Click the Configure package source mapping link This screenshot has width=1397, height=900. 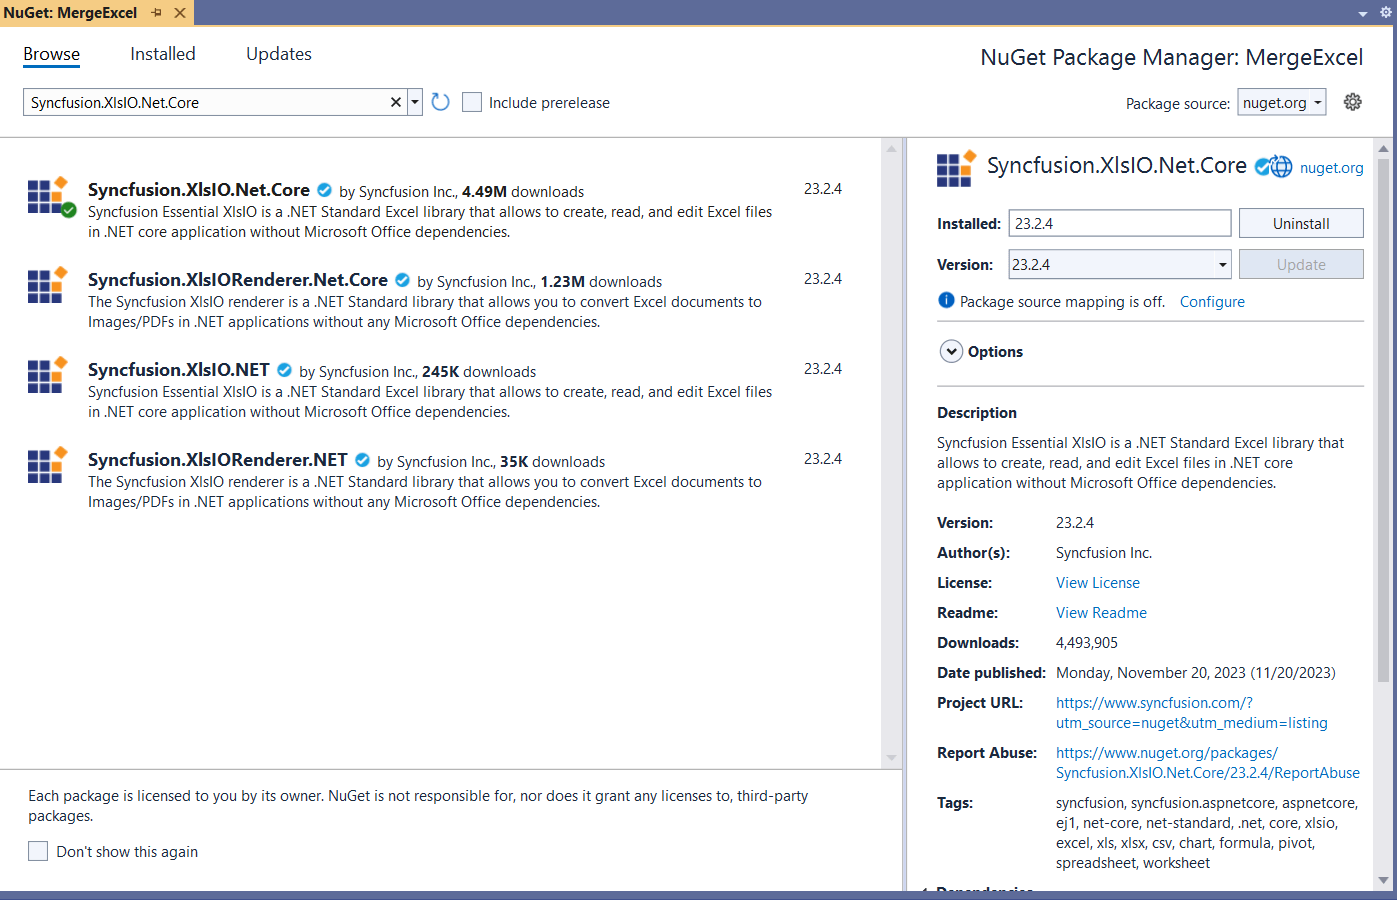click(x=1212, y=302)
